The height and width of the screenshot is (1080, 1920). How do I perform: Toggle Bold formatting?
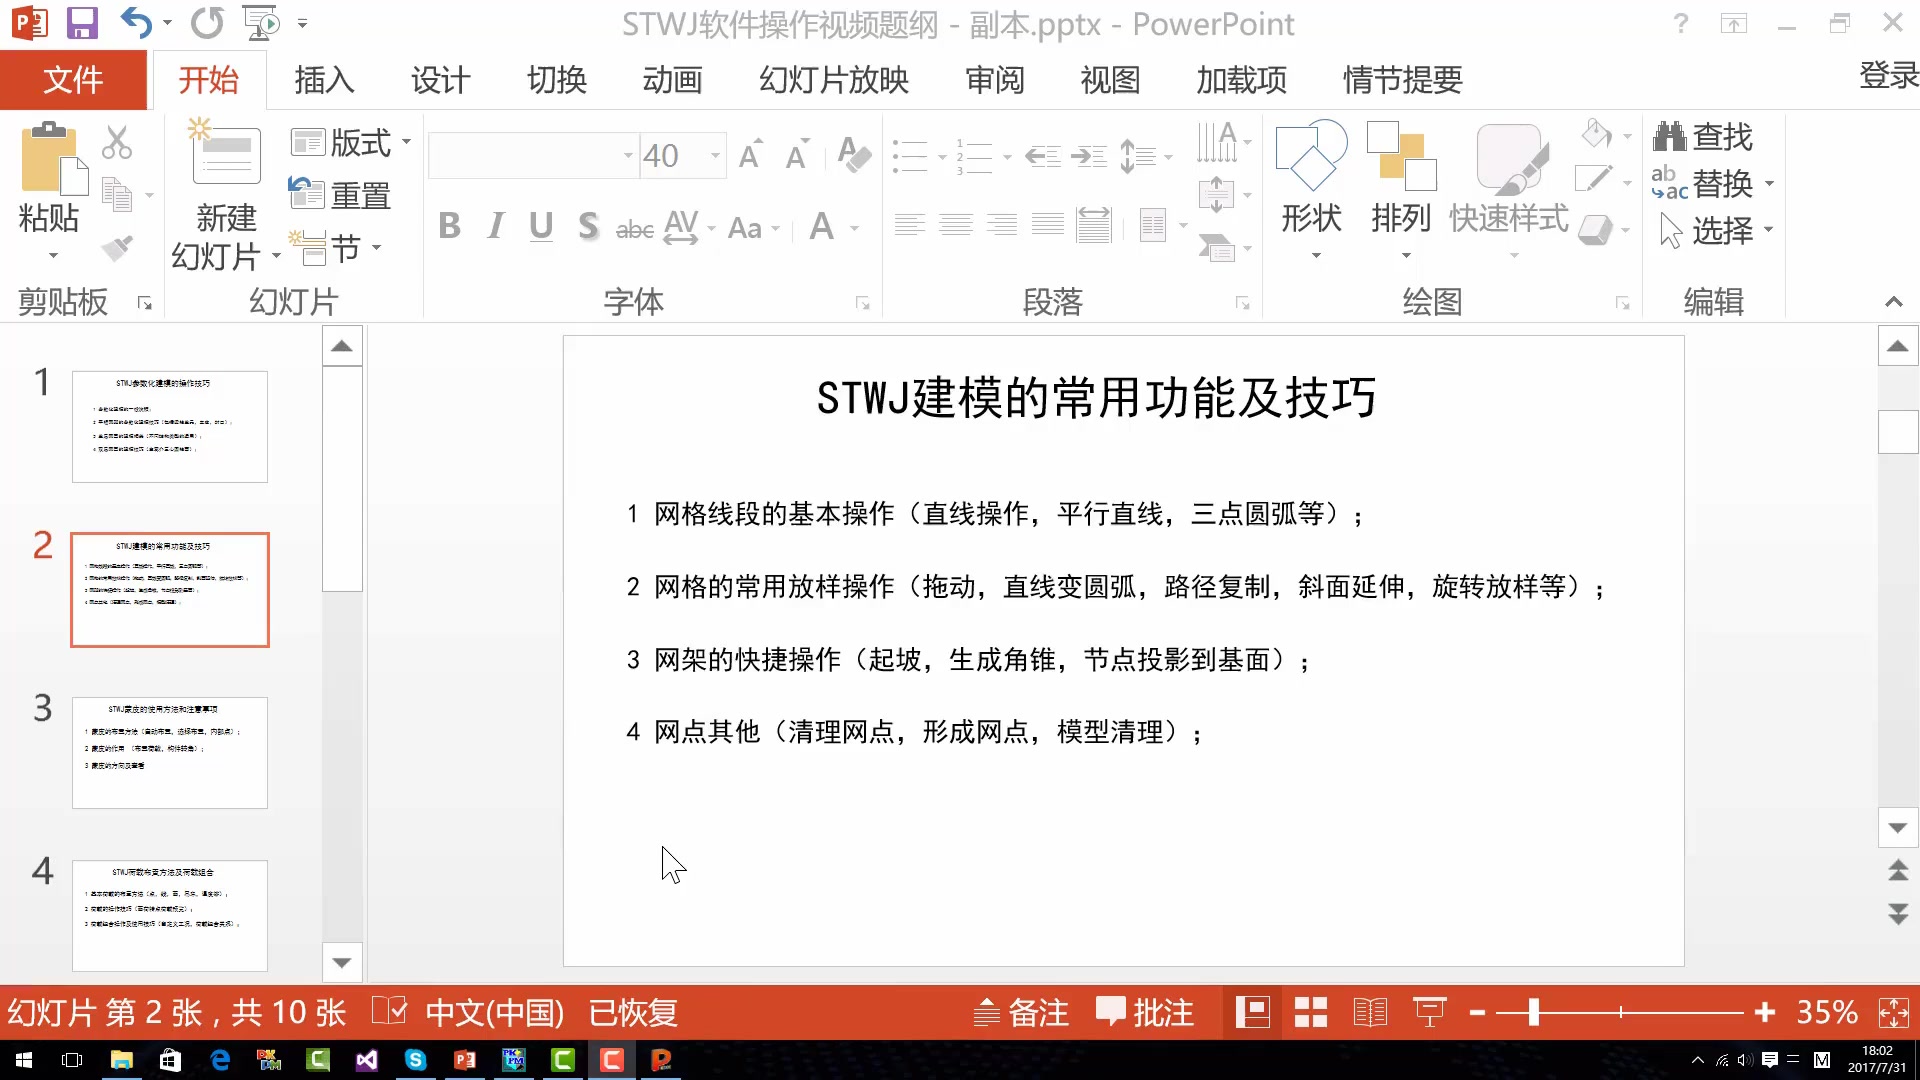tap(449, 227)
